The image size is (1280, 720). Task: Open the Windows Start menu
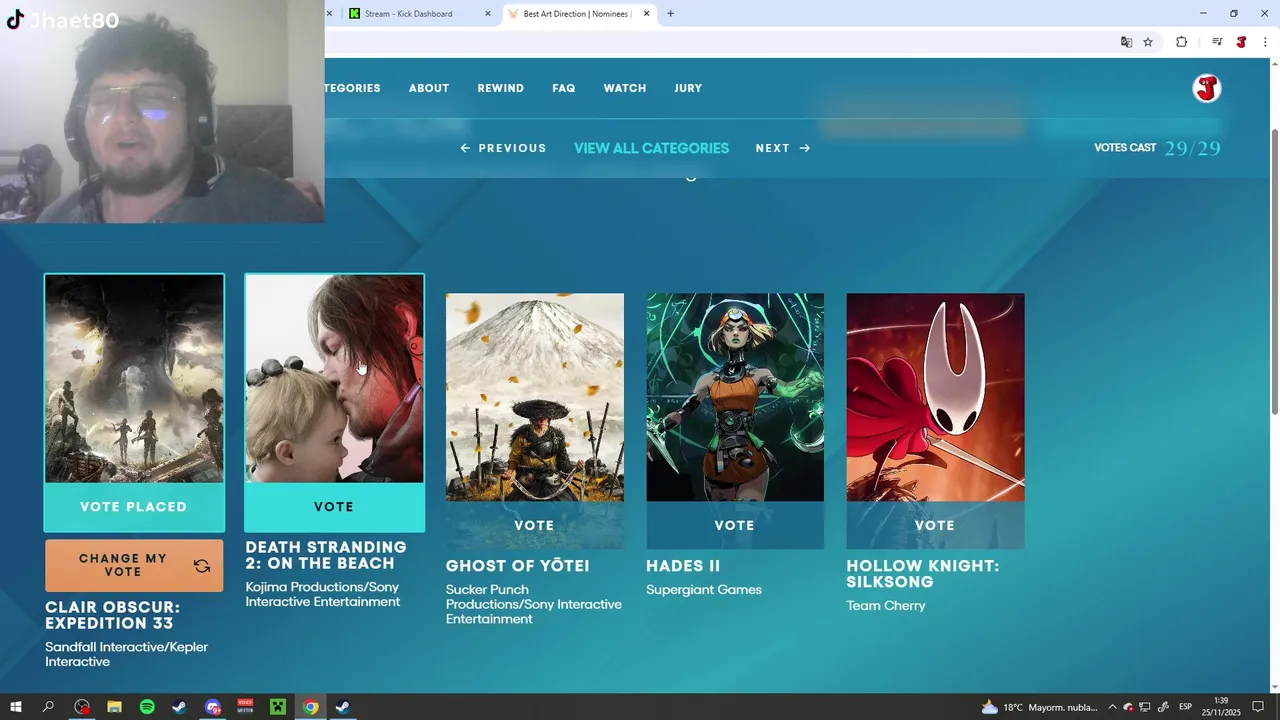click(x=16, y=707)
